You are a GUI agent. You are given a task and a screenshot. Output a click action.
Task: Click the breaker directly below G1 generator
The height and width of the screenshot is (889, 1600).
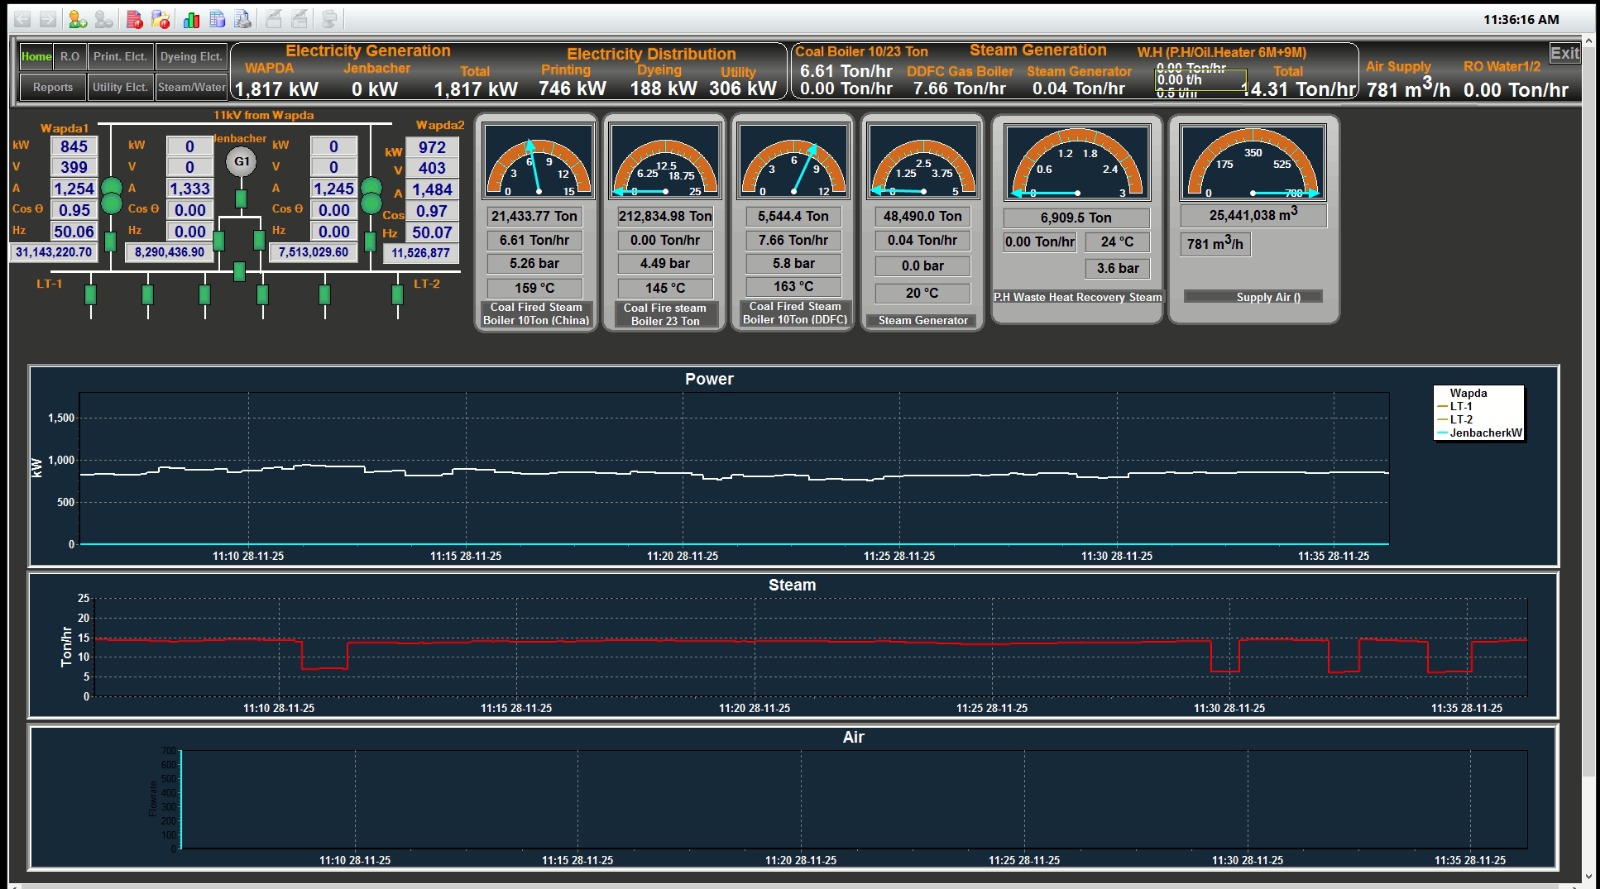[x=241, y=199]
